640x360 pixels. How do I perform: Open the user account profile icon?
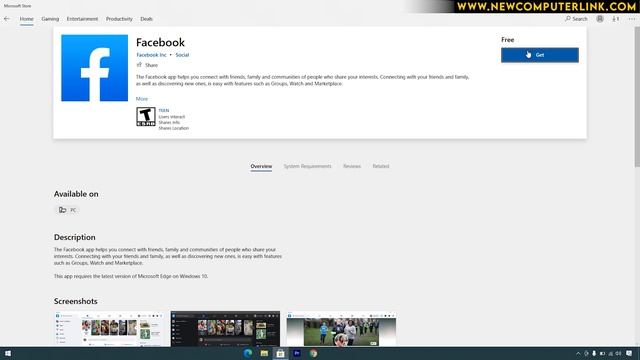click(600, 19)
